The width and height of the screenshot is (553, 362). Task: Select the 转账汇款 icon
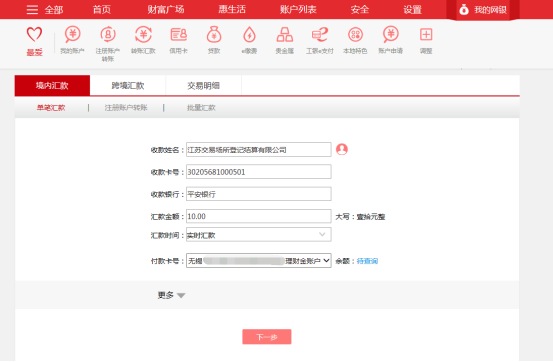143,35
